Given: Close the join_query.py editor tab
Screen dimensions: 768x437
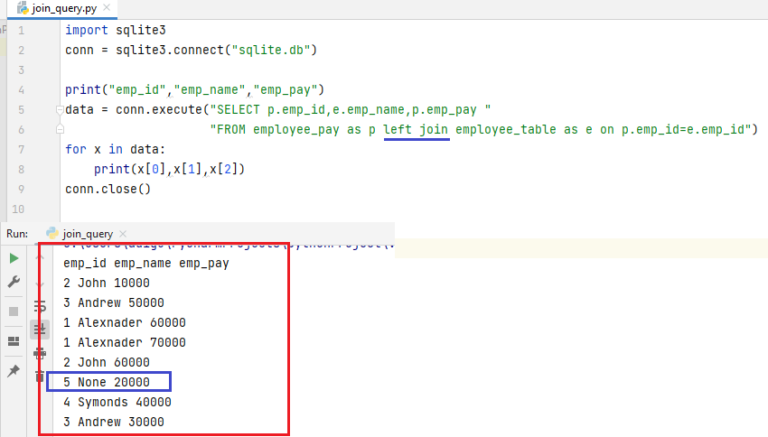Looking at the screenshot, I should pyautogui.click(x=106, y=8).
